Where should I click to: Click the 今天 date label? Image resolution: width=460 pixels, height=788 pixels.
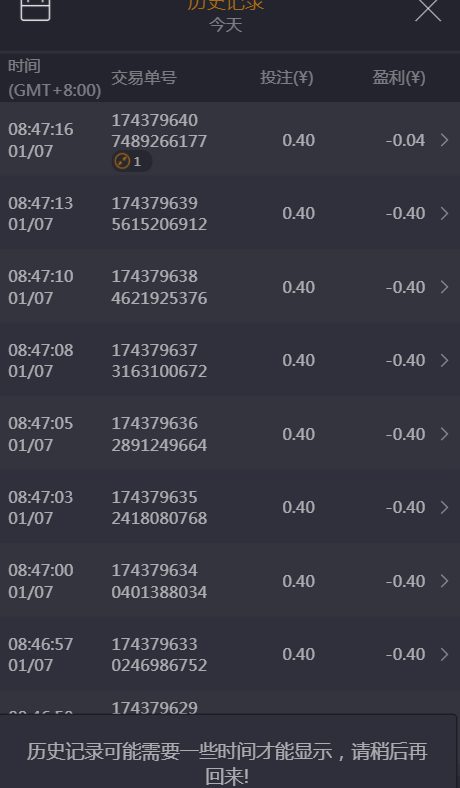click(226, 25)
